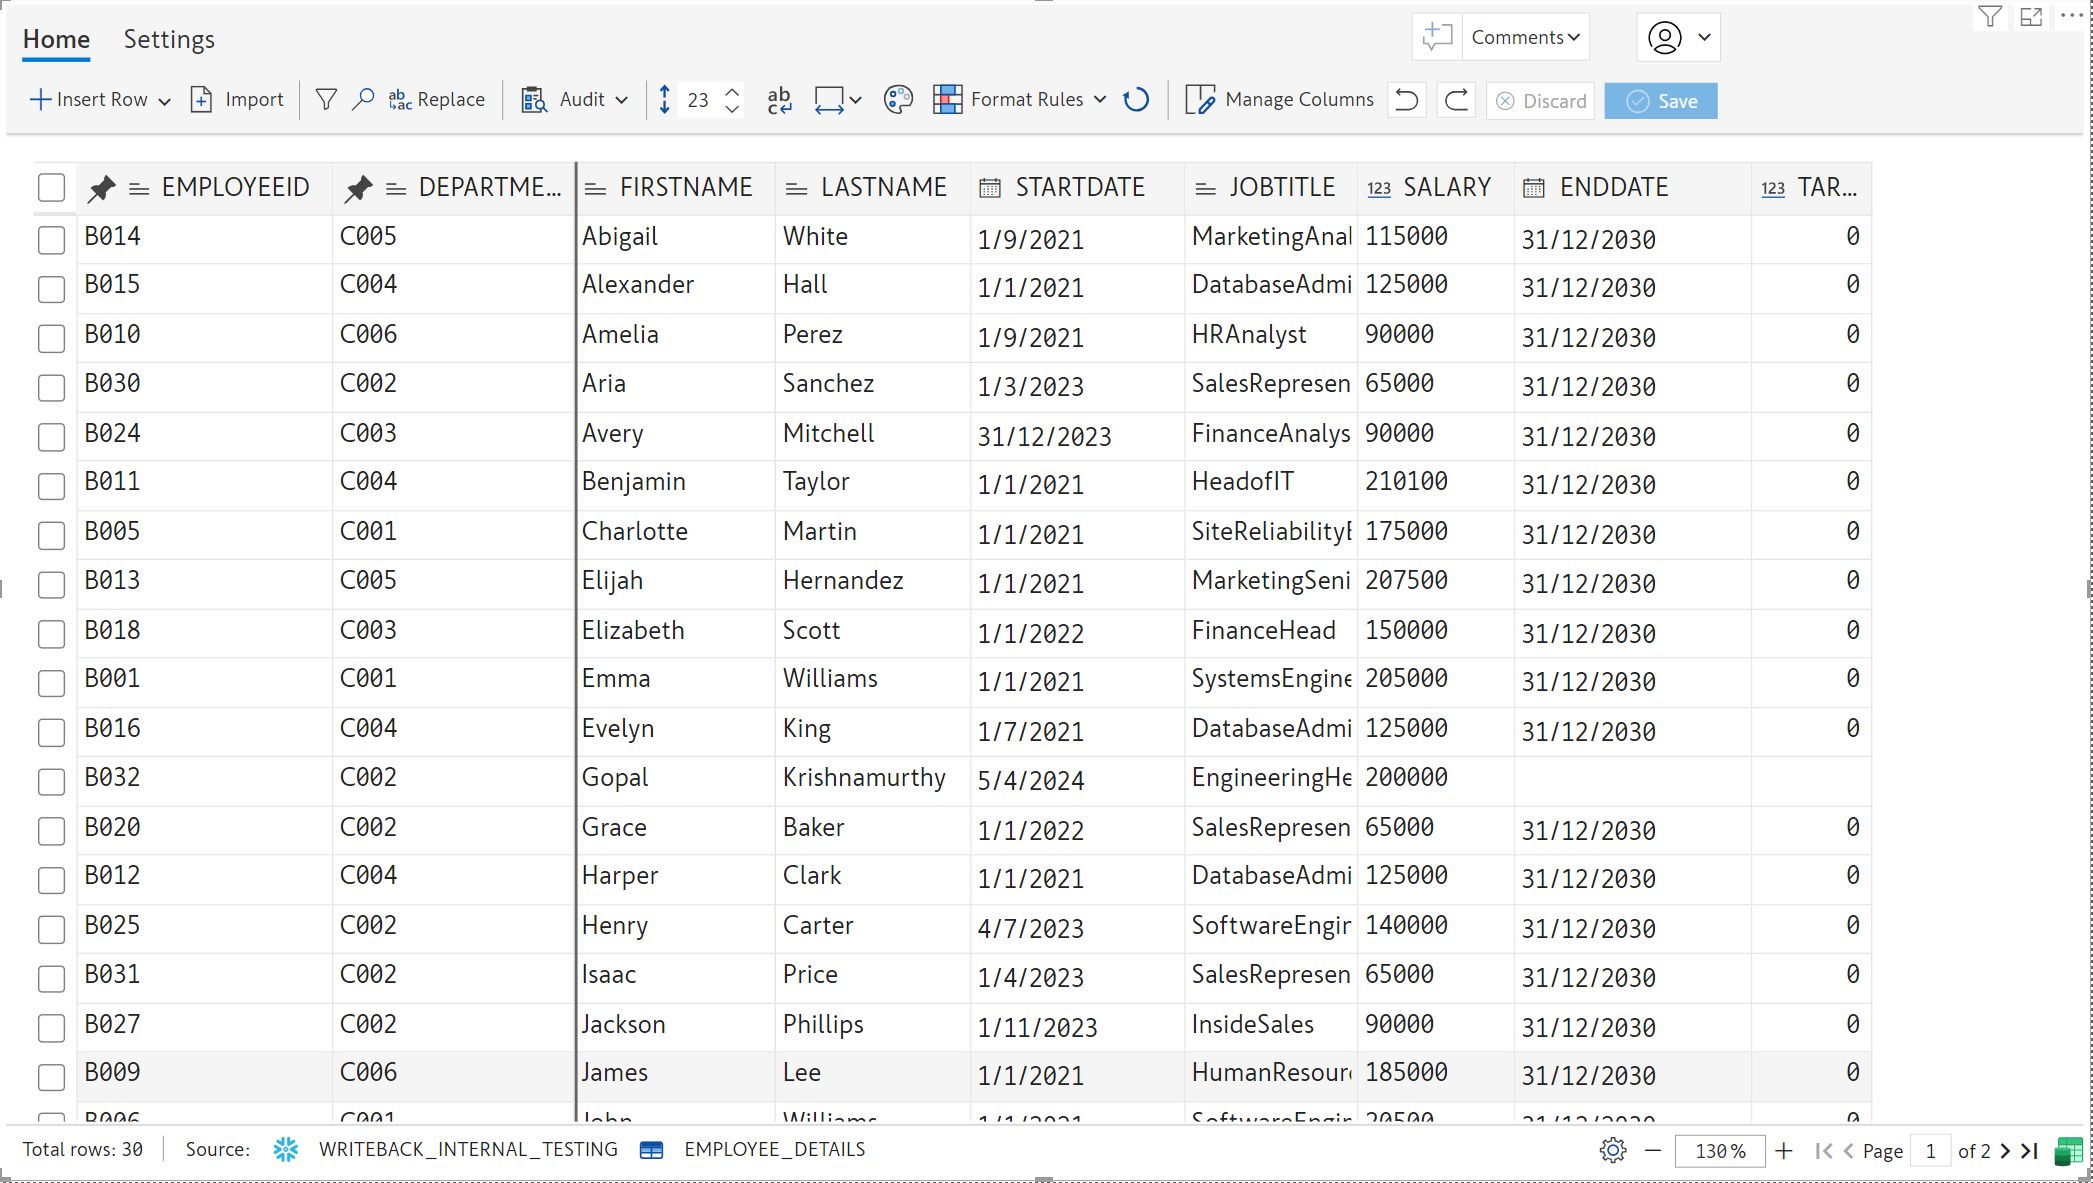Image resolution: width=2093 pixels, height=1183 pixels.
Task: Click the text wrap icon
Action: (779, 100)
